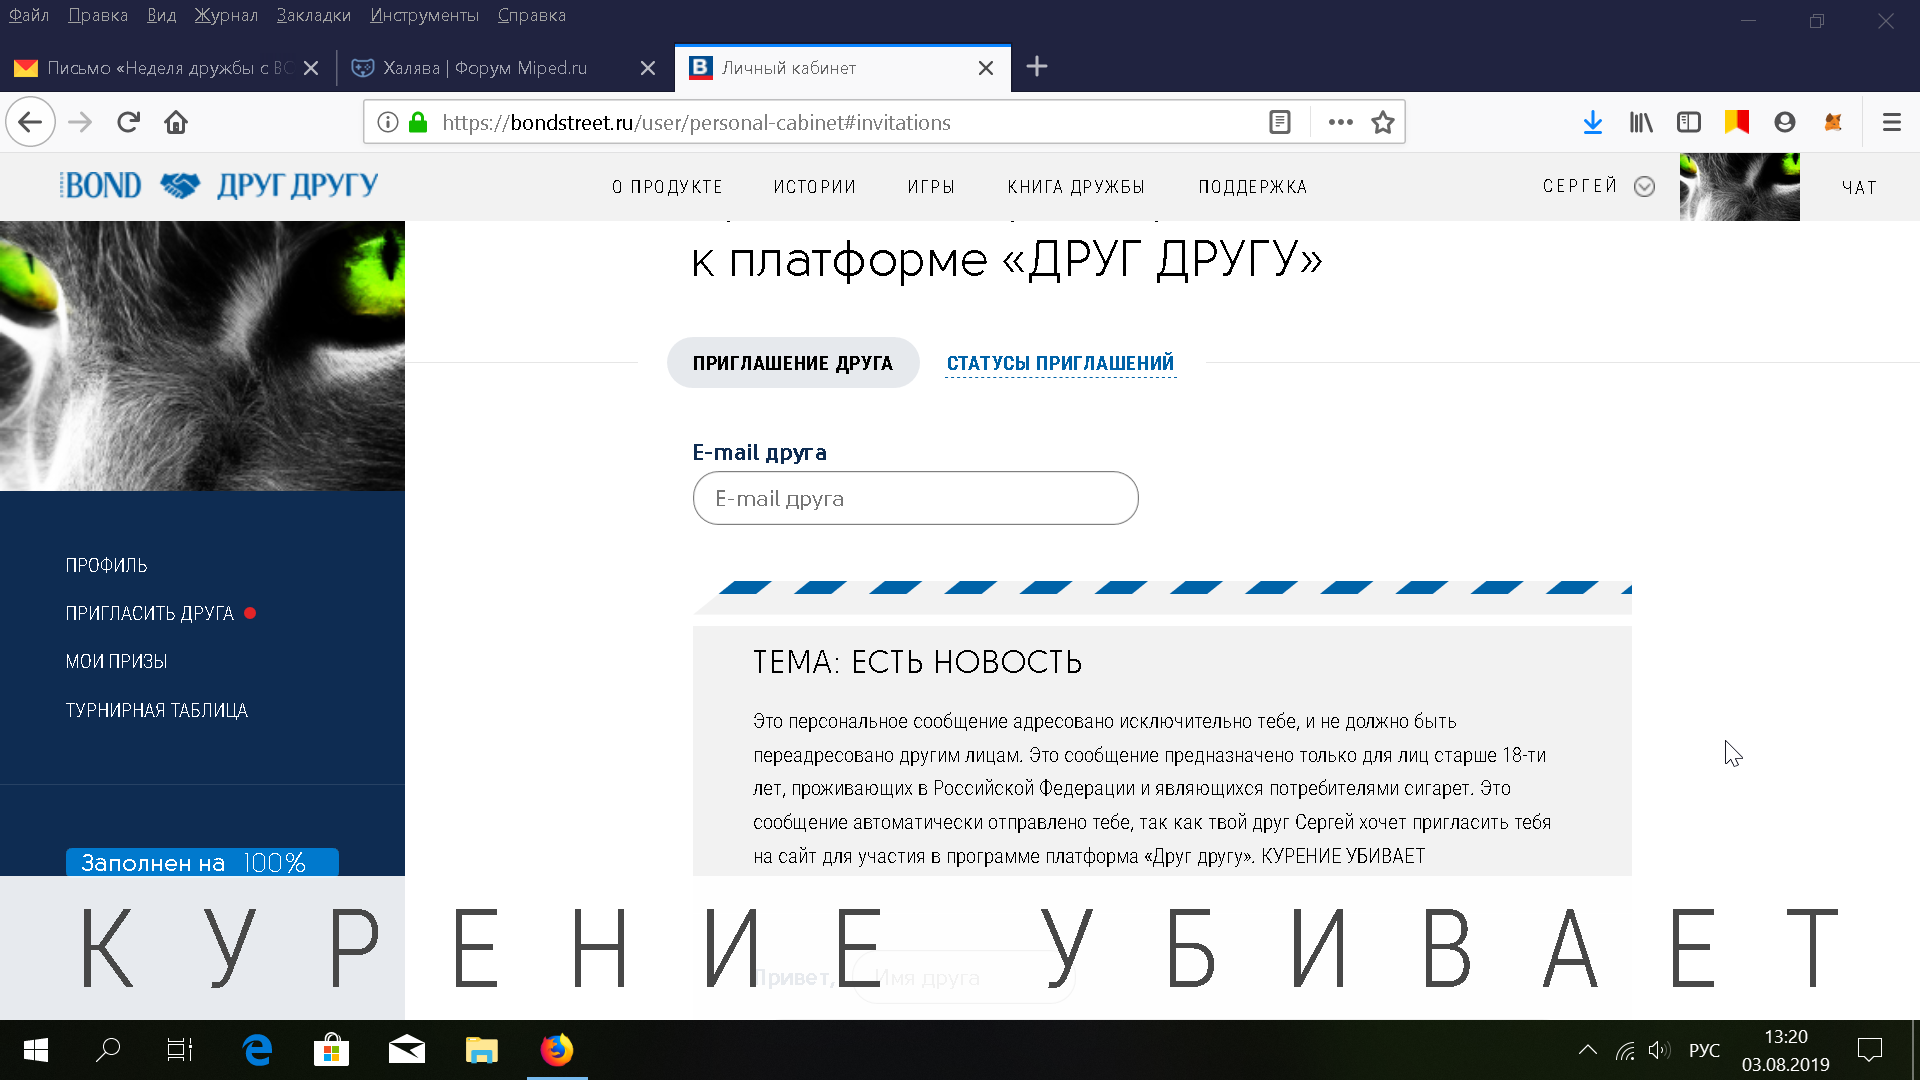Select the Приглашение друга tab
Viewport: 1920px width, 1080px height.
tap(793, 363)
